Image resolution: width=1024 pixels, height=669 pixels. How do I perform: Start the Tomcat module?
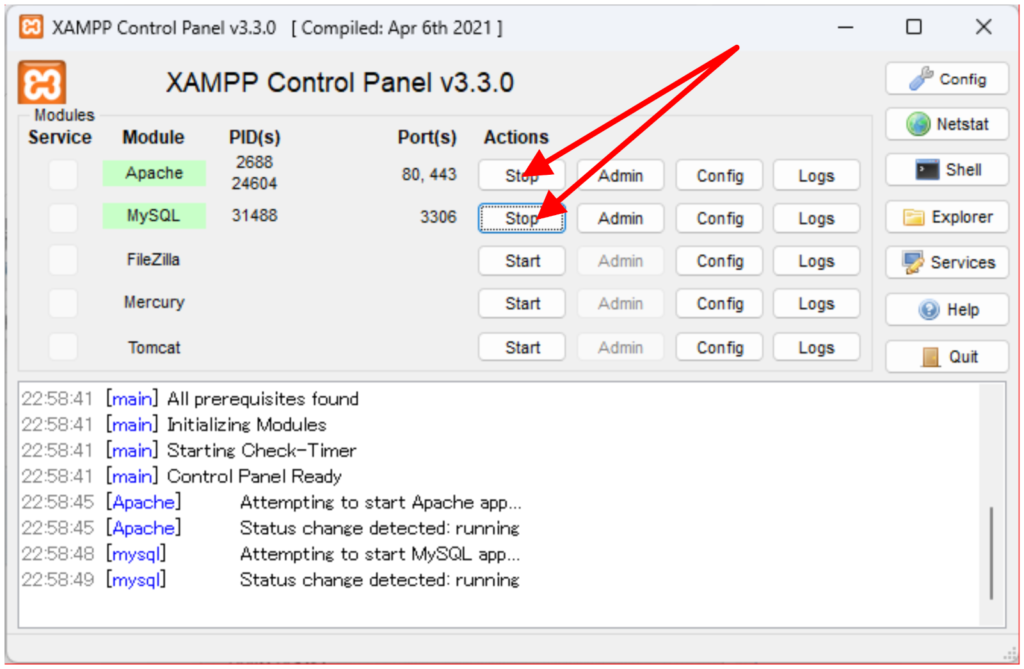point(521,347)
